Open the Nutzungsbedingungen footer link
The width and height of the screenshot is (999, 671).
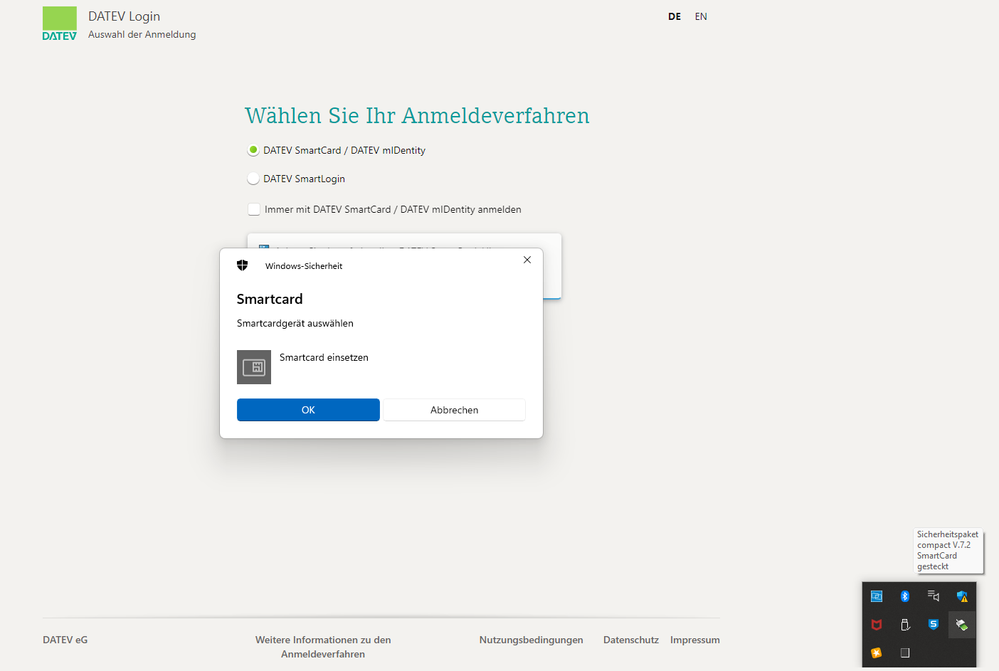(531, 640)
